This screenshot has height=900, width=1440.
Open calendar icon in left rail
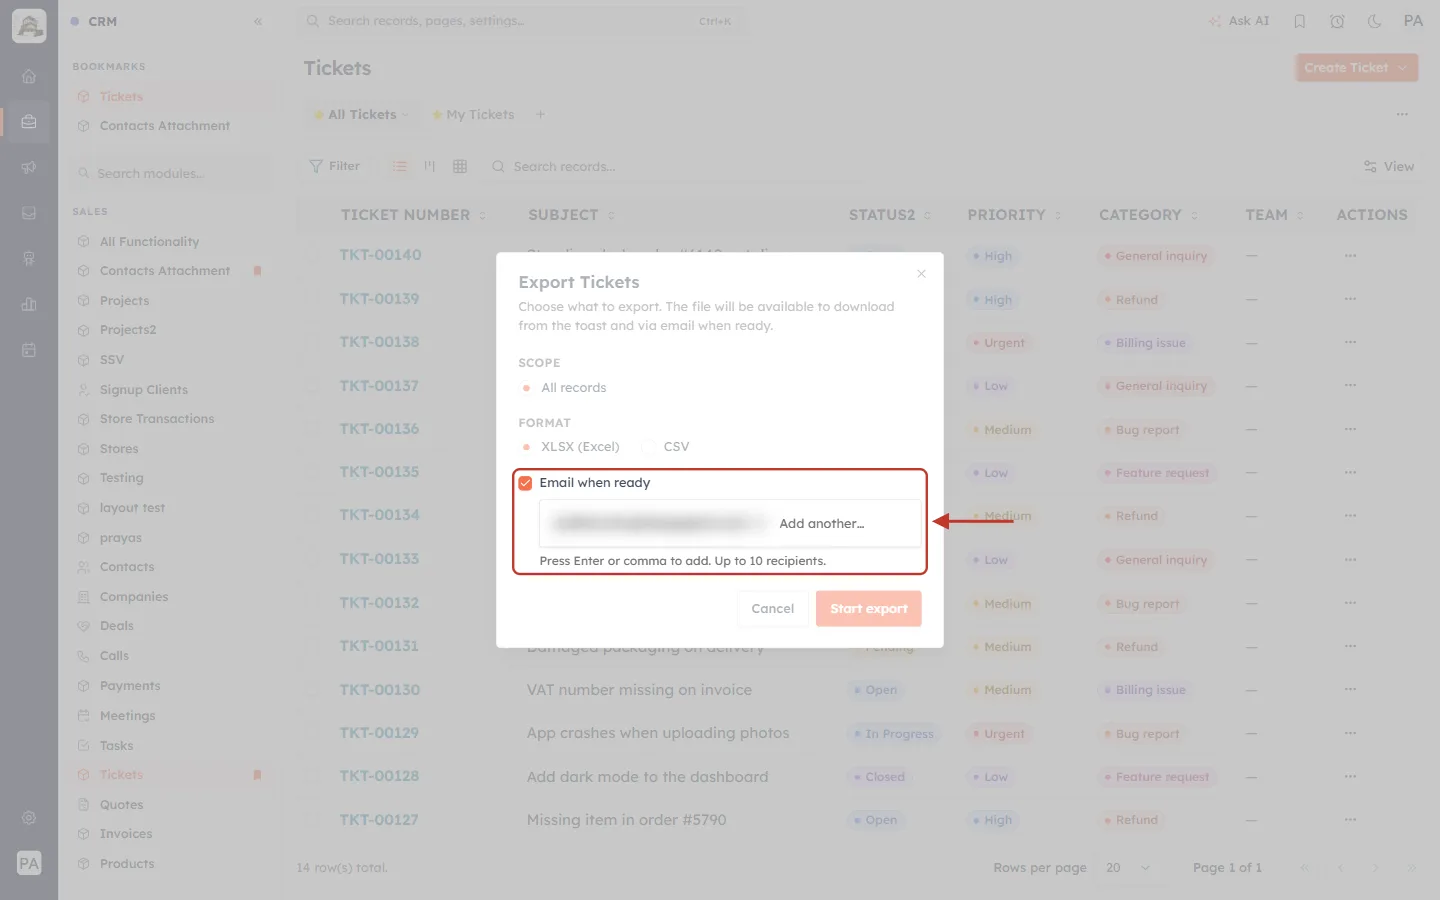29,350
